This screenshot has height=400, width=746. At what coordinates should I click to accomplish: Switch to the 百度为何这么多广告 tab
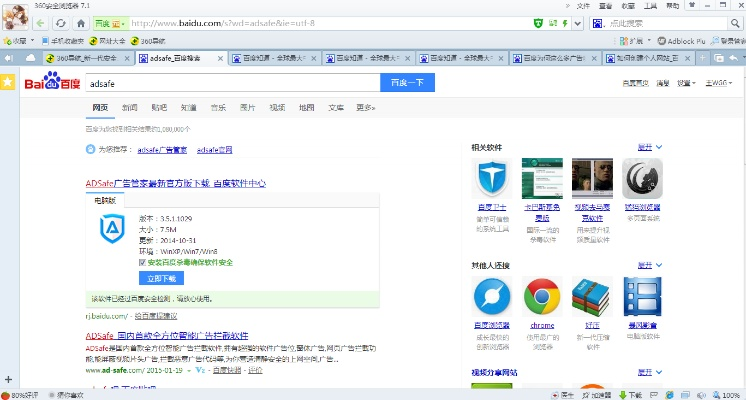point(555,58)
